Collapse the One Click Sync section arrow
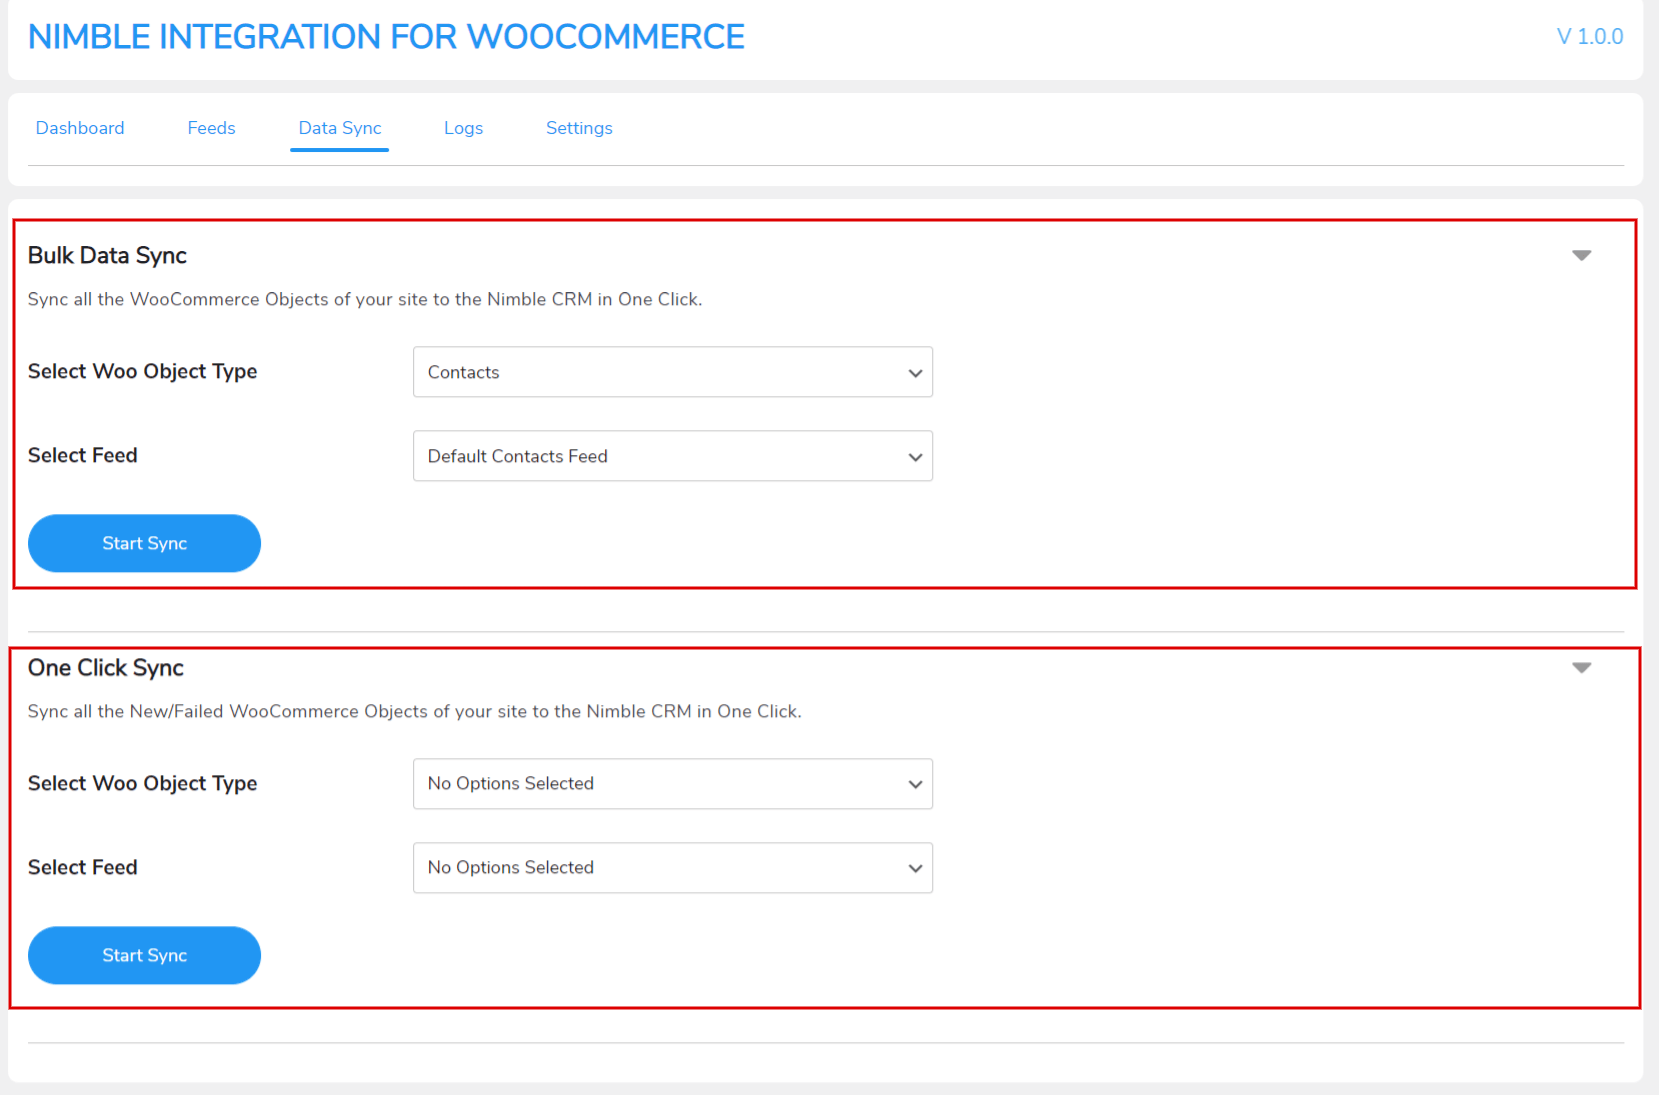1659x1095 pixels. coord(1581,667)
